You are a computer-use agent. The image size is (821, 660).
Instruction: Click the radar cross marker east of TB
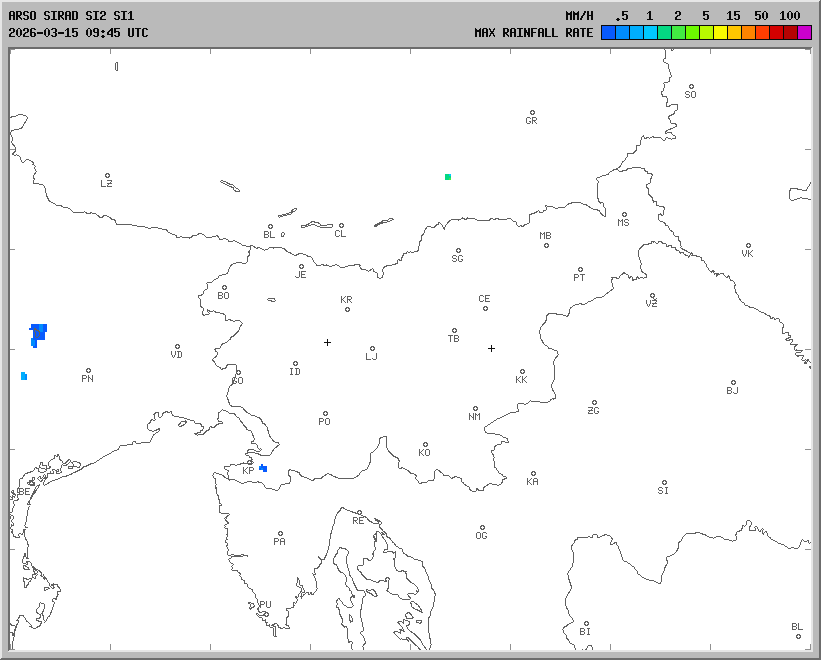491,348
